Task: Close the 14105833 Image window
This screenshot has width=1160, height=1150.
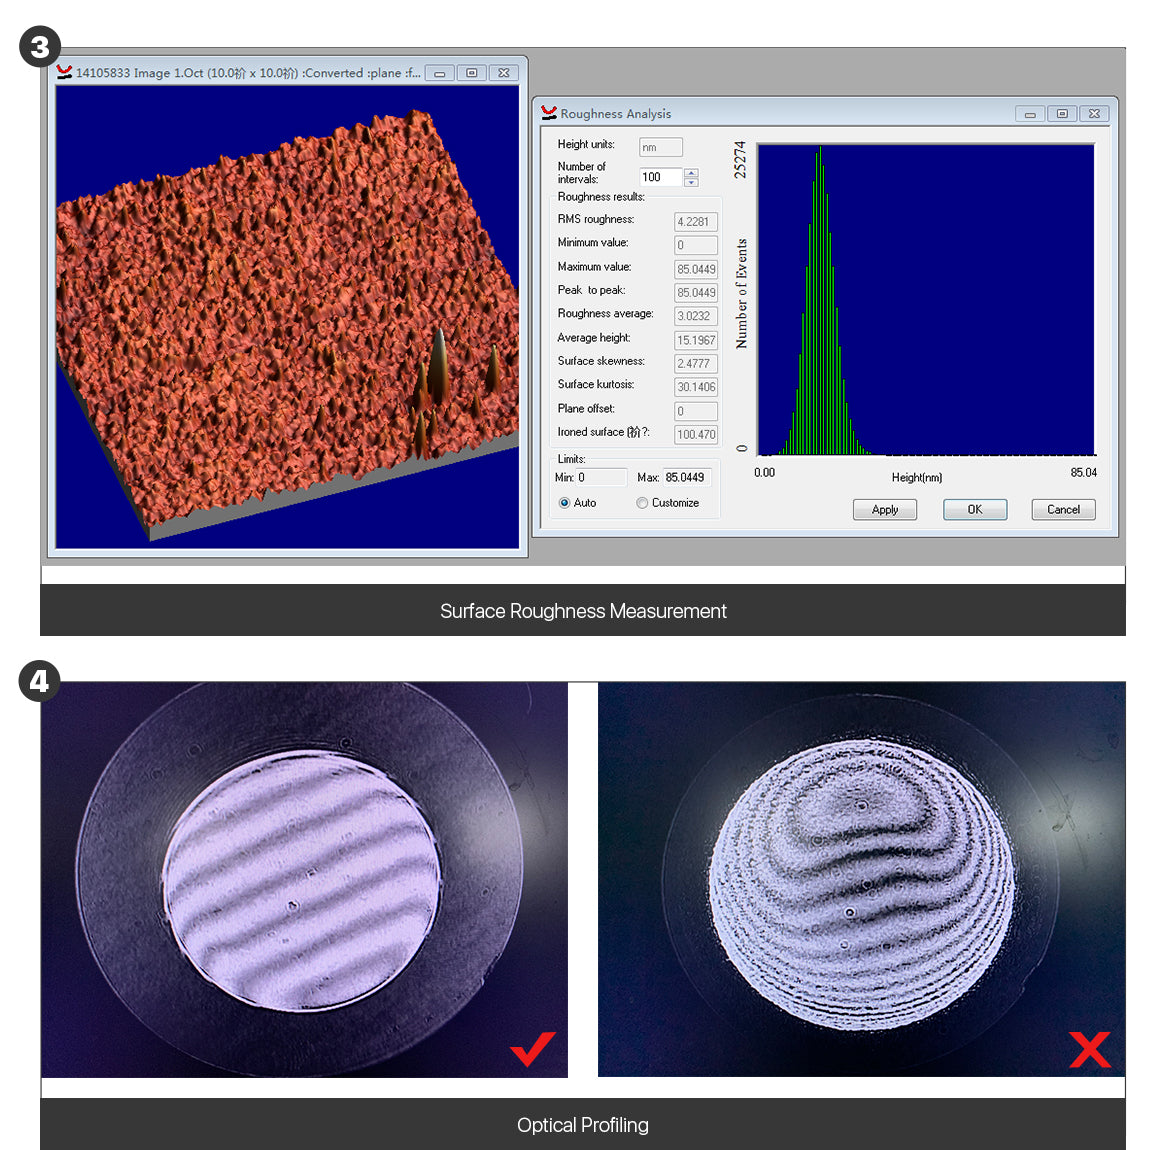Action: [x=504, y=73]
